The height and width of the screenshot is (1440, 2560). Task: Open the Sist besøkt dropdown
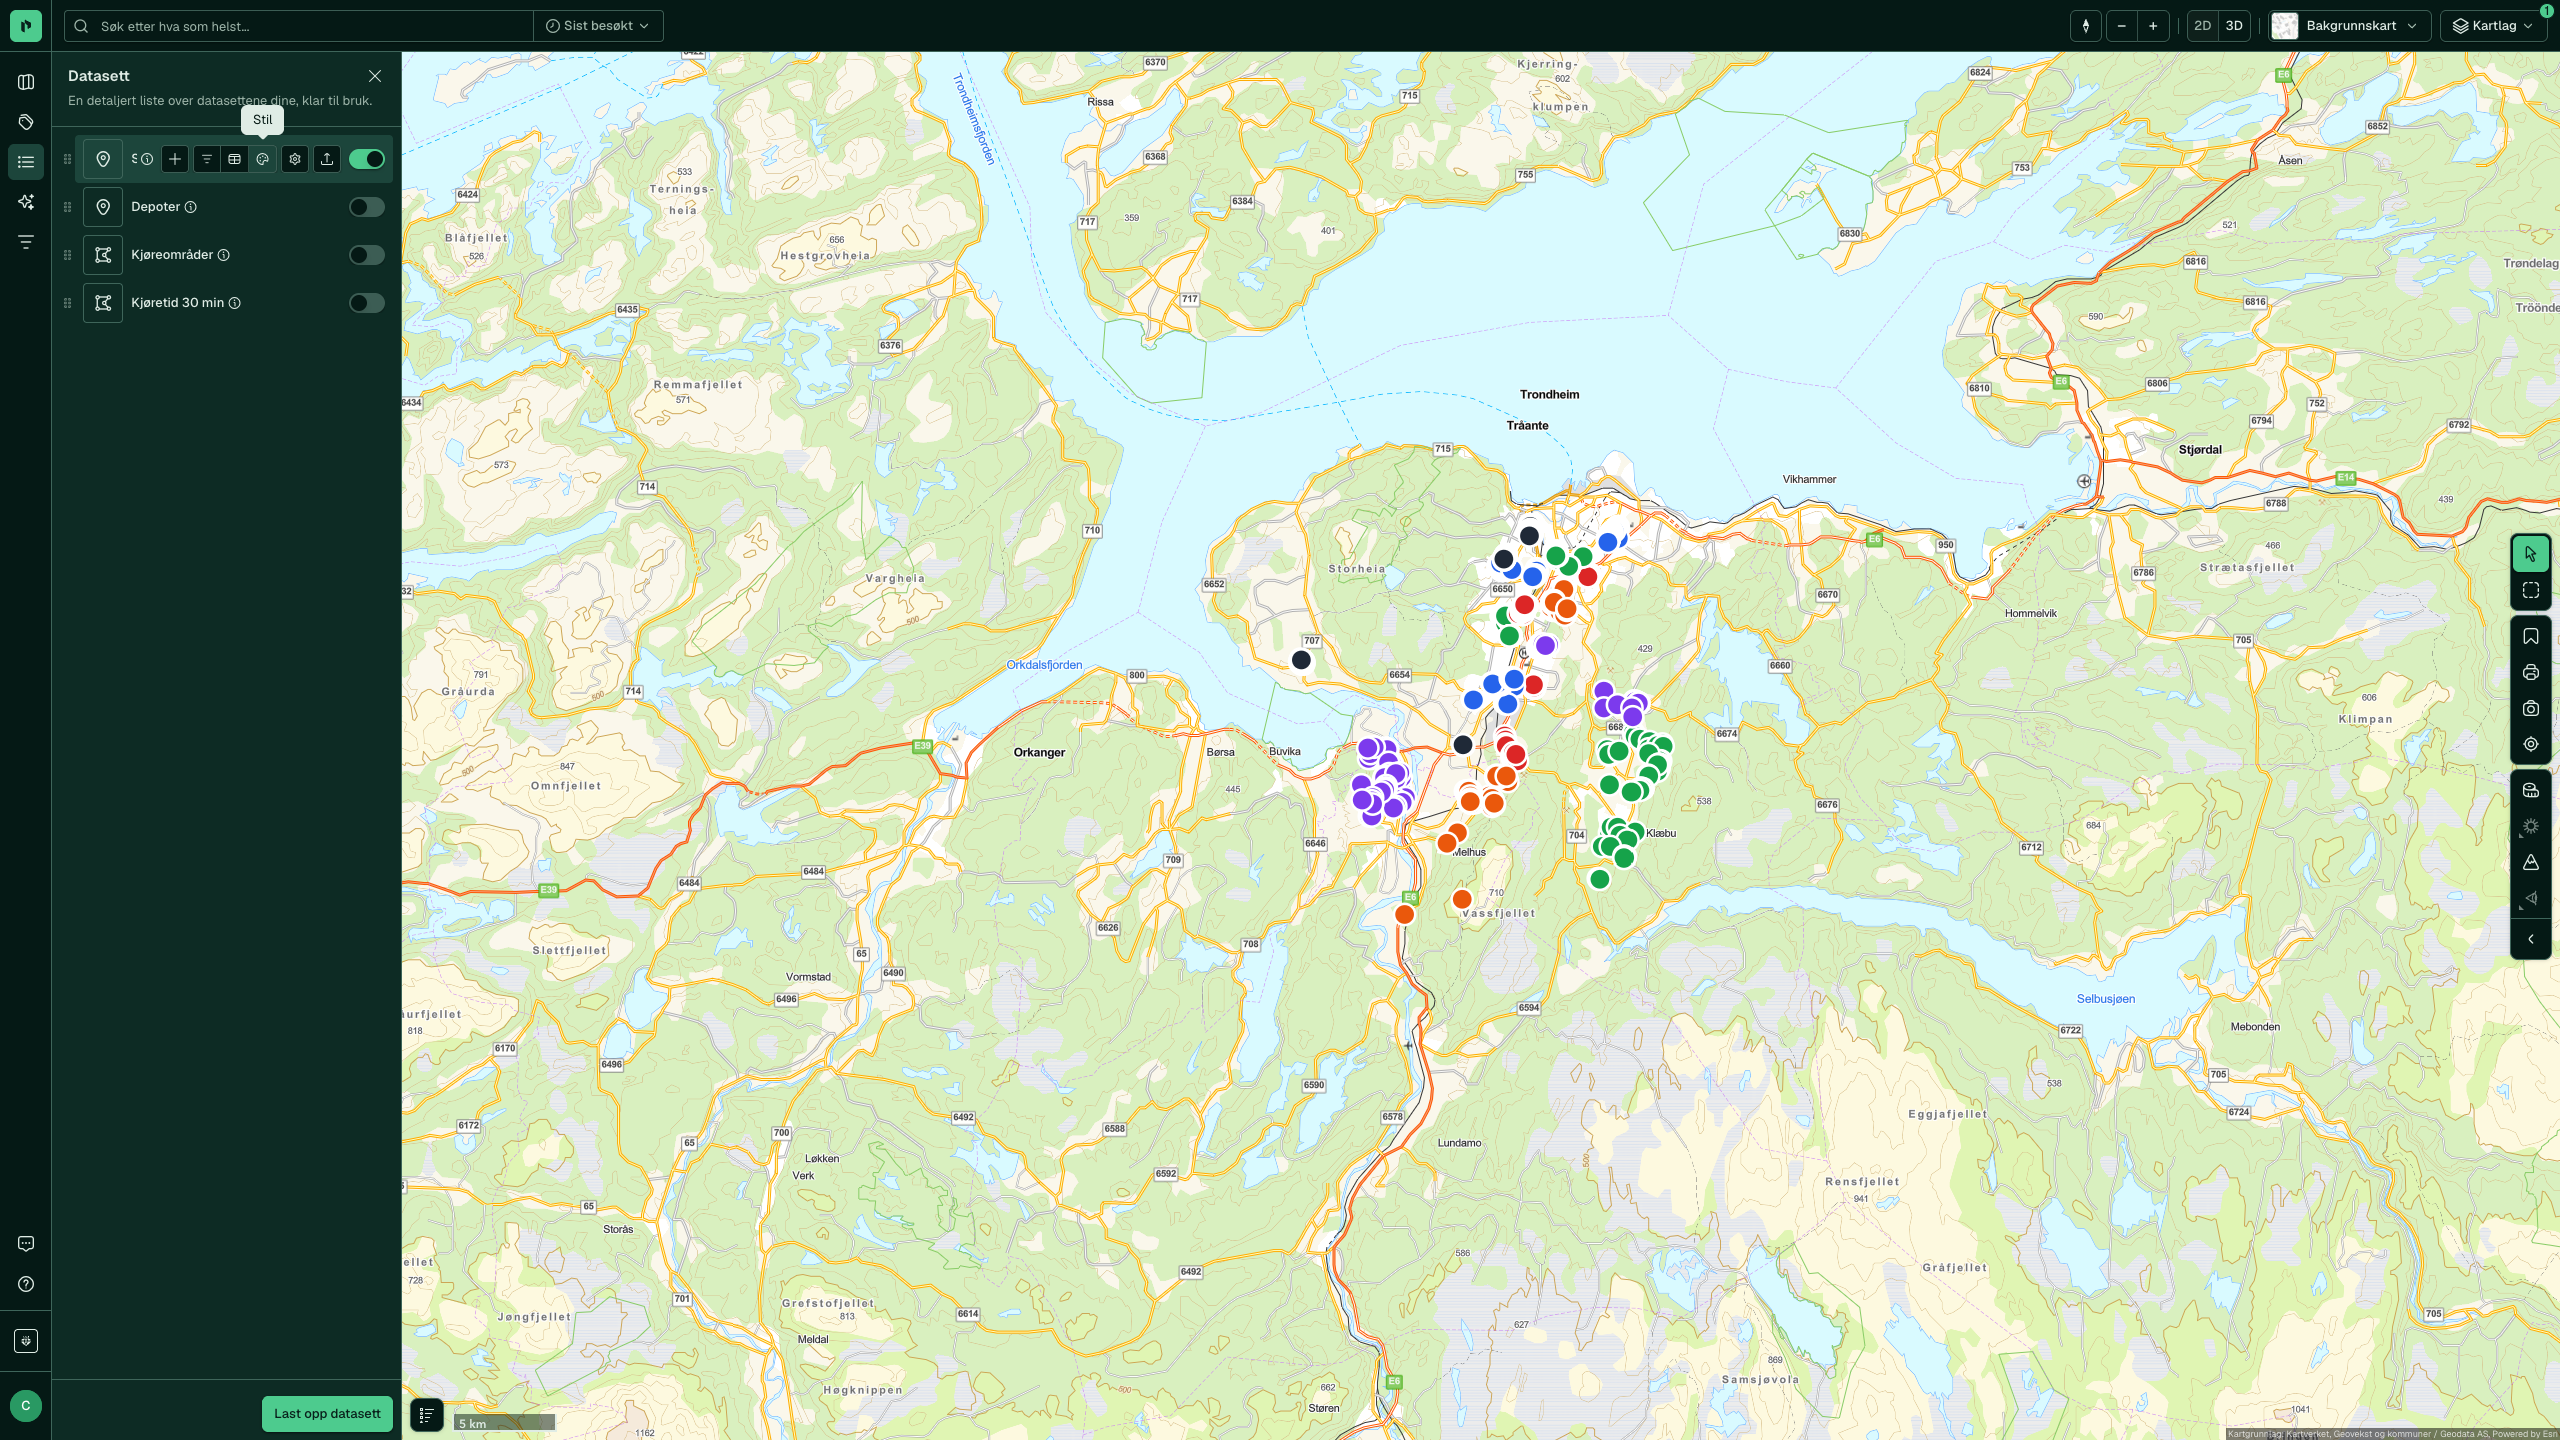pyautogui.click(x=598, y=26)
